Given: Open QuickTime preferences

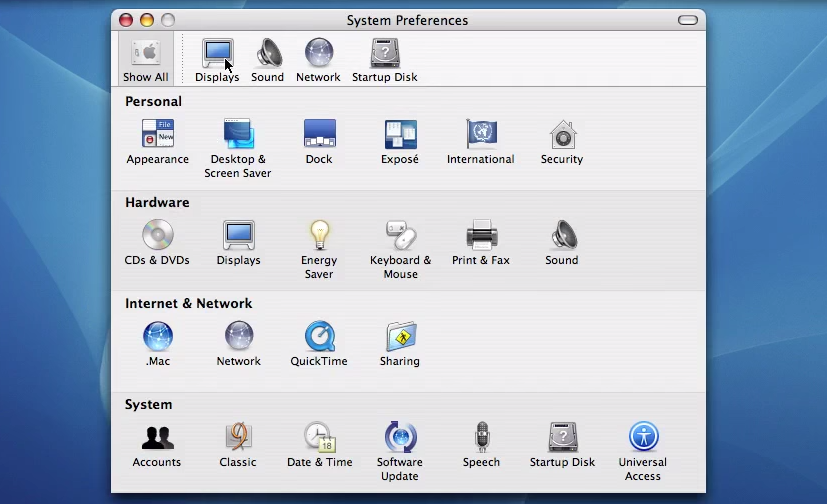Looking at the screenshot, I should (x=319, y=337).
